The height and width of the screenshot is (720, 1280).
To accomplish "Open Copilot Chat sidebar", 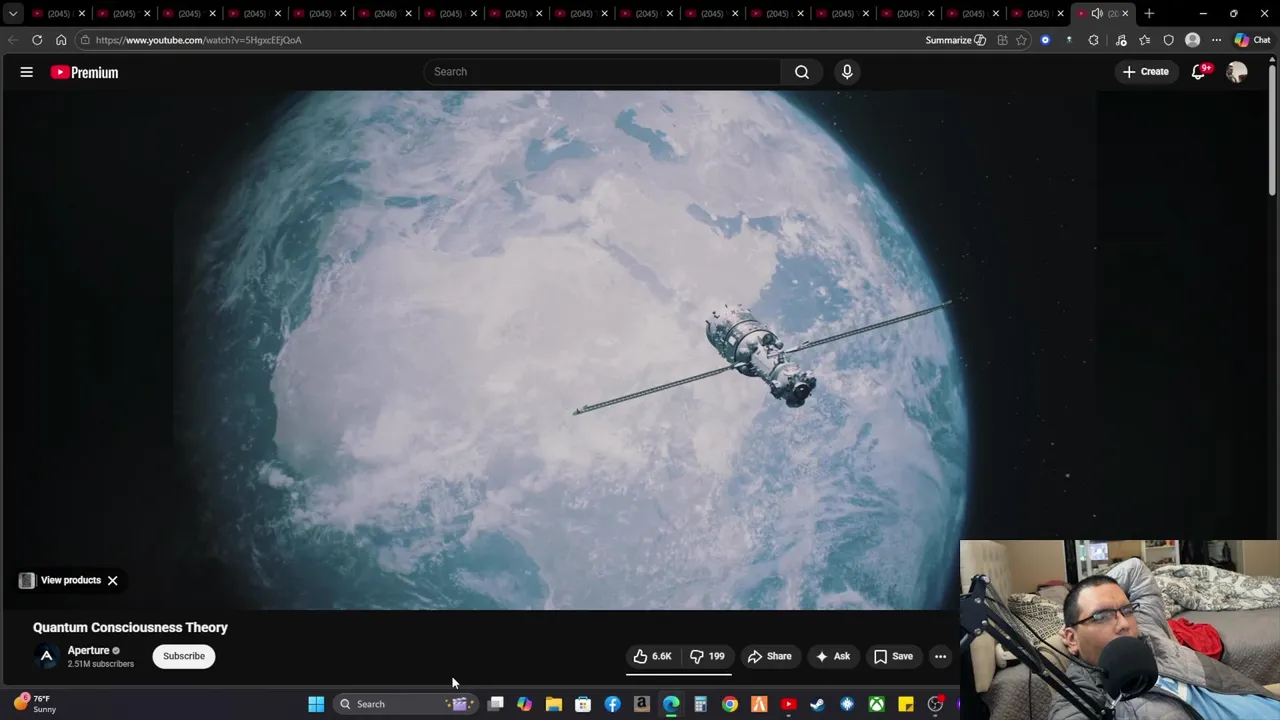I will (1252, 40).
